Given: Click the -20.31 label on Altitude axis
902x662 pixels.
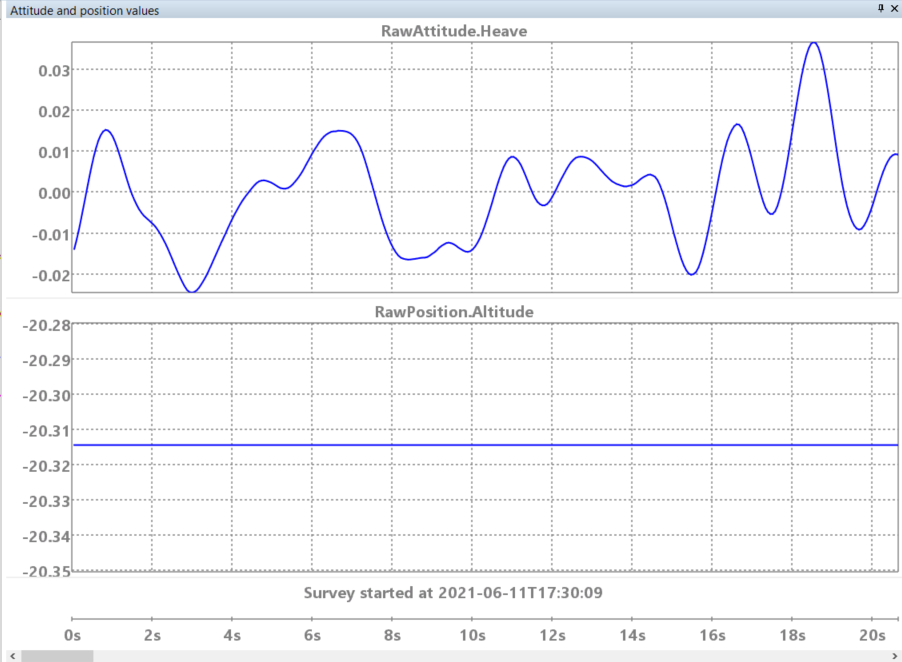Looking at the screenshot, I should 46,431.
